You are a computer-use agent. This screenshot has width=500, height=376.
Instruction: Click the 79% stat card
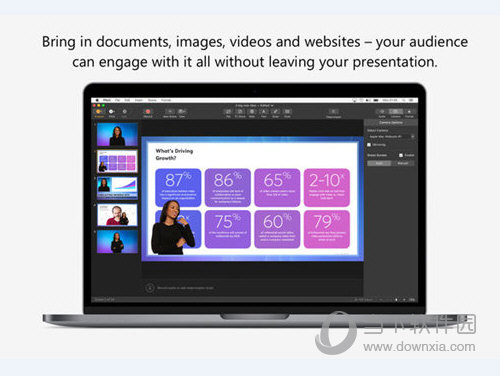coord(327,229)
